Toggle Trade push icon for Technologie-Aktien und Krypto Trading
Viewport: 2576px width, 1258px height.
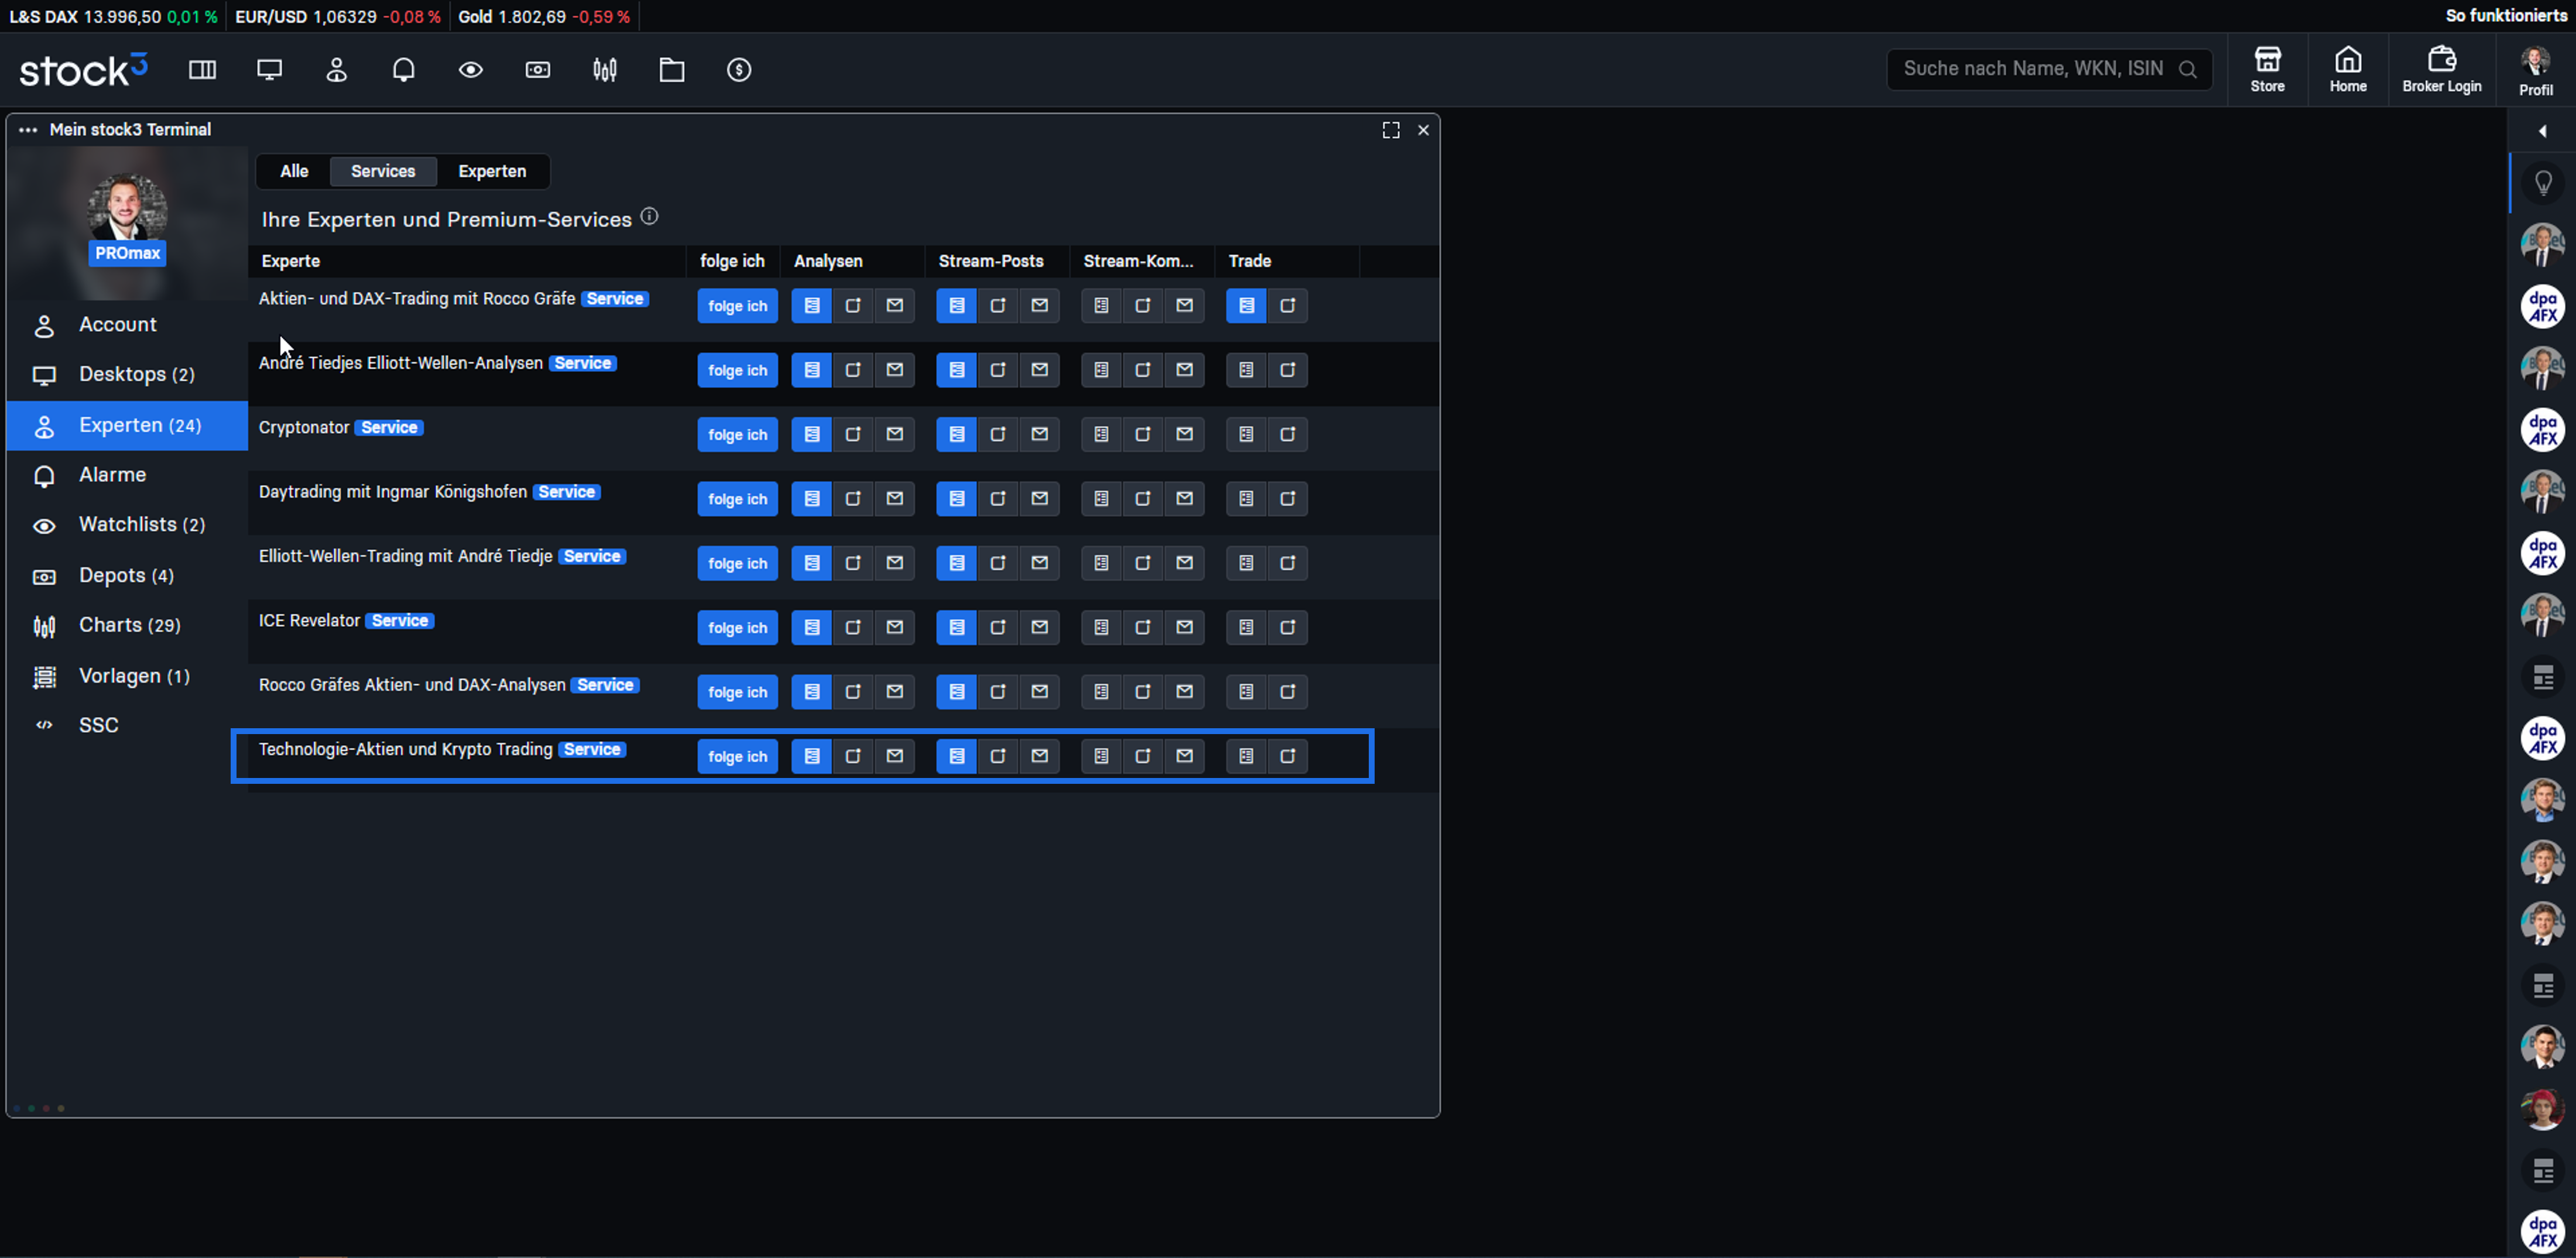[1288, 757]
